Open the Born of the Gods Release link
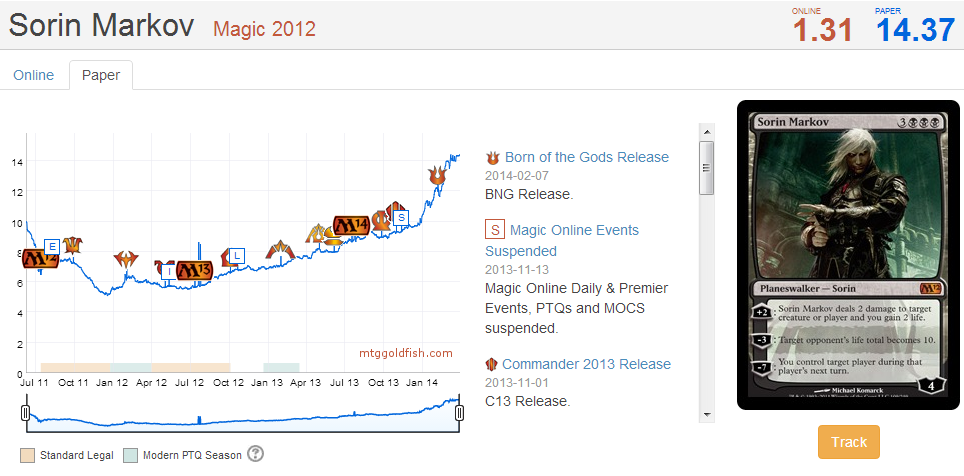Screen dimensions: 964x476 tap(586, 157)
